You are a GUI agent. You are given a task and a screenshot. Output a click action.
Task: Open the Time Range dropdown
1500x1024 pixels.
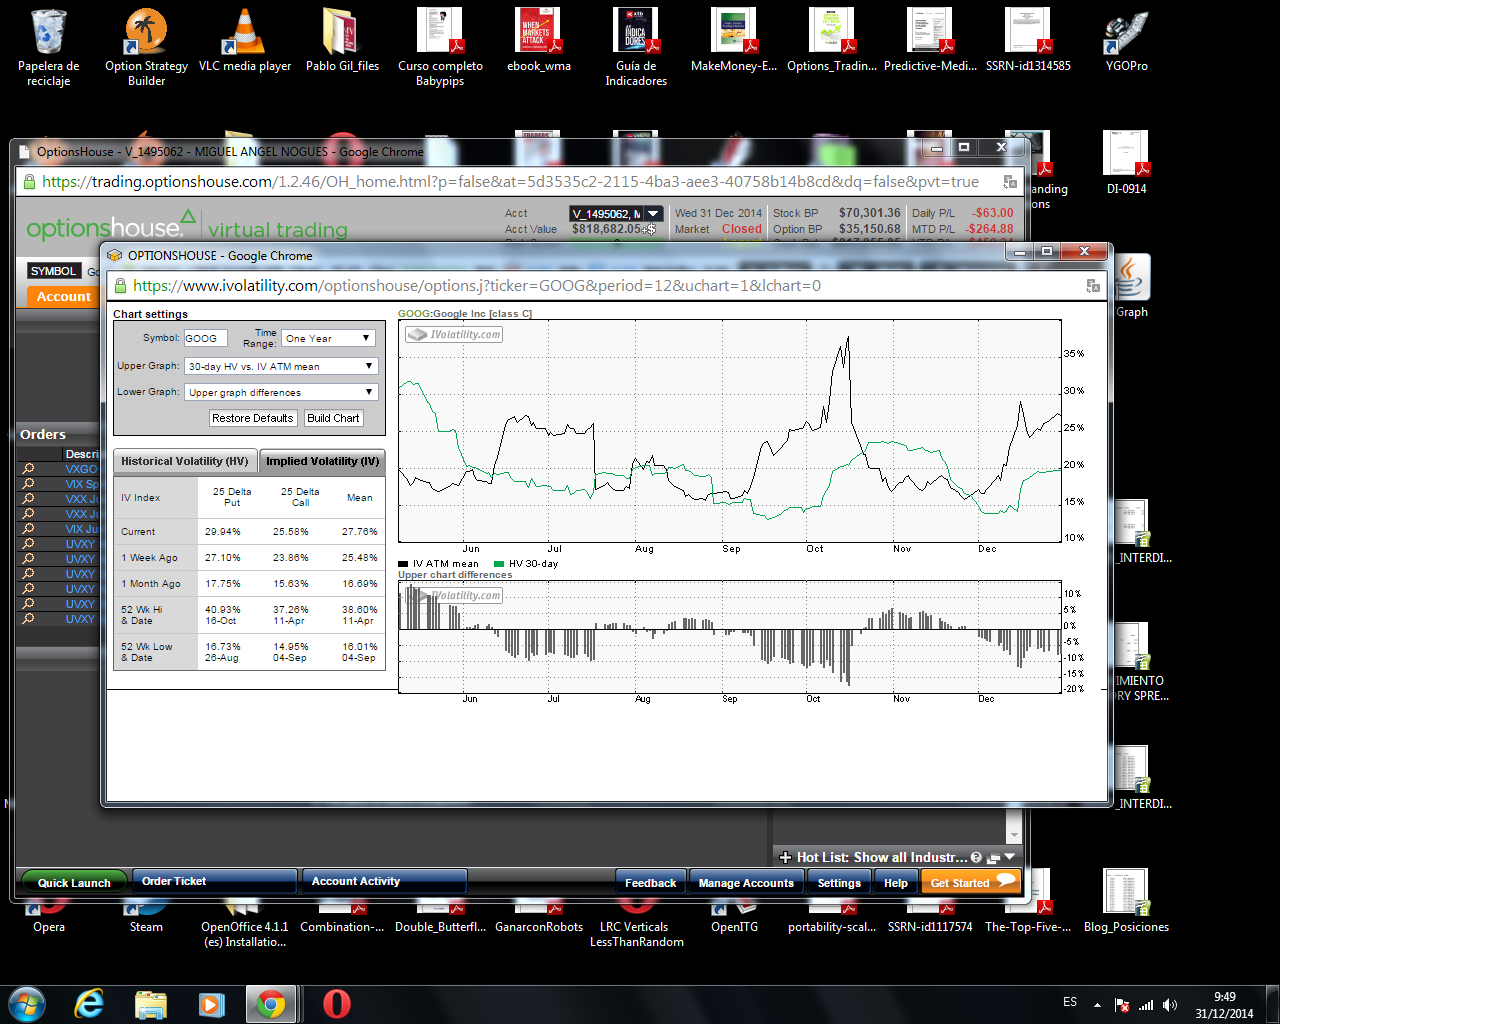tap(328, 338)
